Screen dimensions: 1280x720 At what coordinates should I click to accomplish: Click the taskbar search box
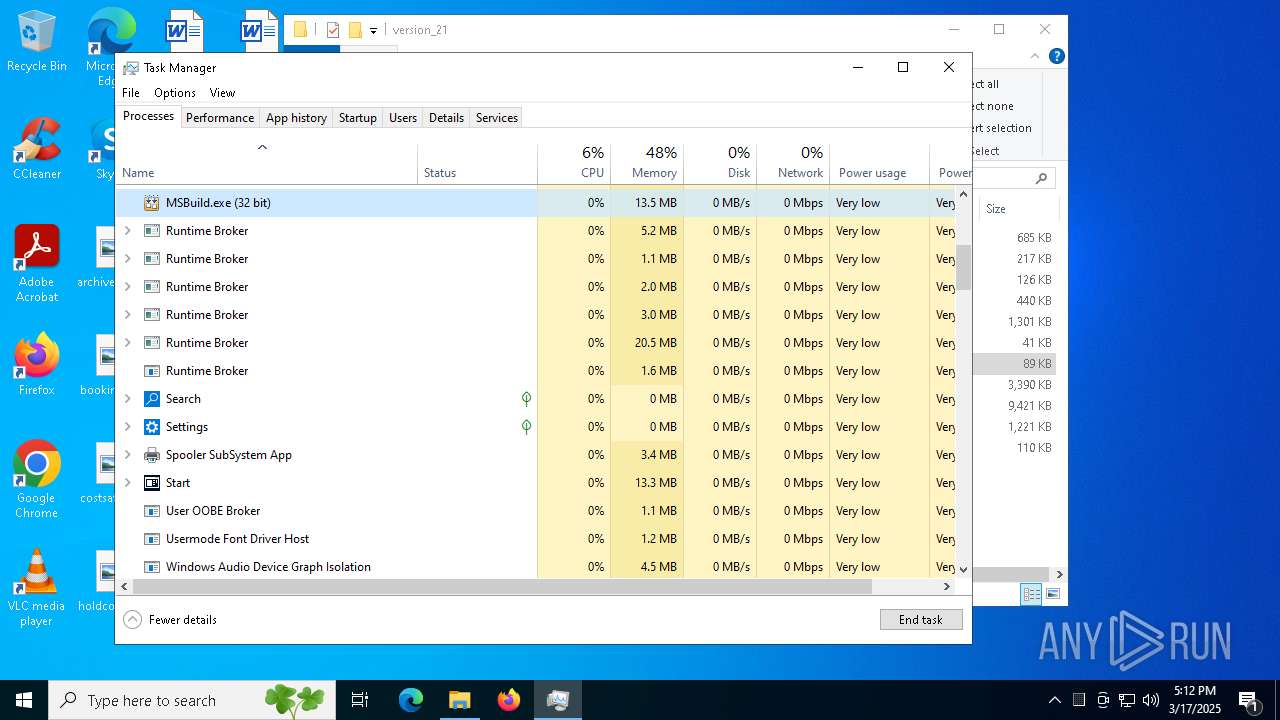click(192, 700)
